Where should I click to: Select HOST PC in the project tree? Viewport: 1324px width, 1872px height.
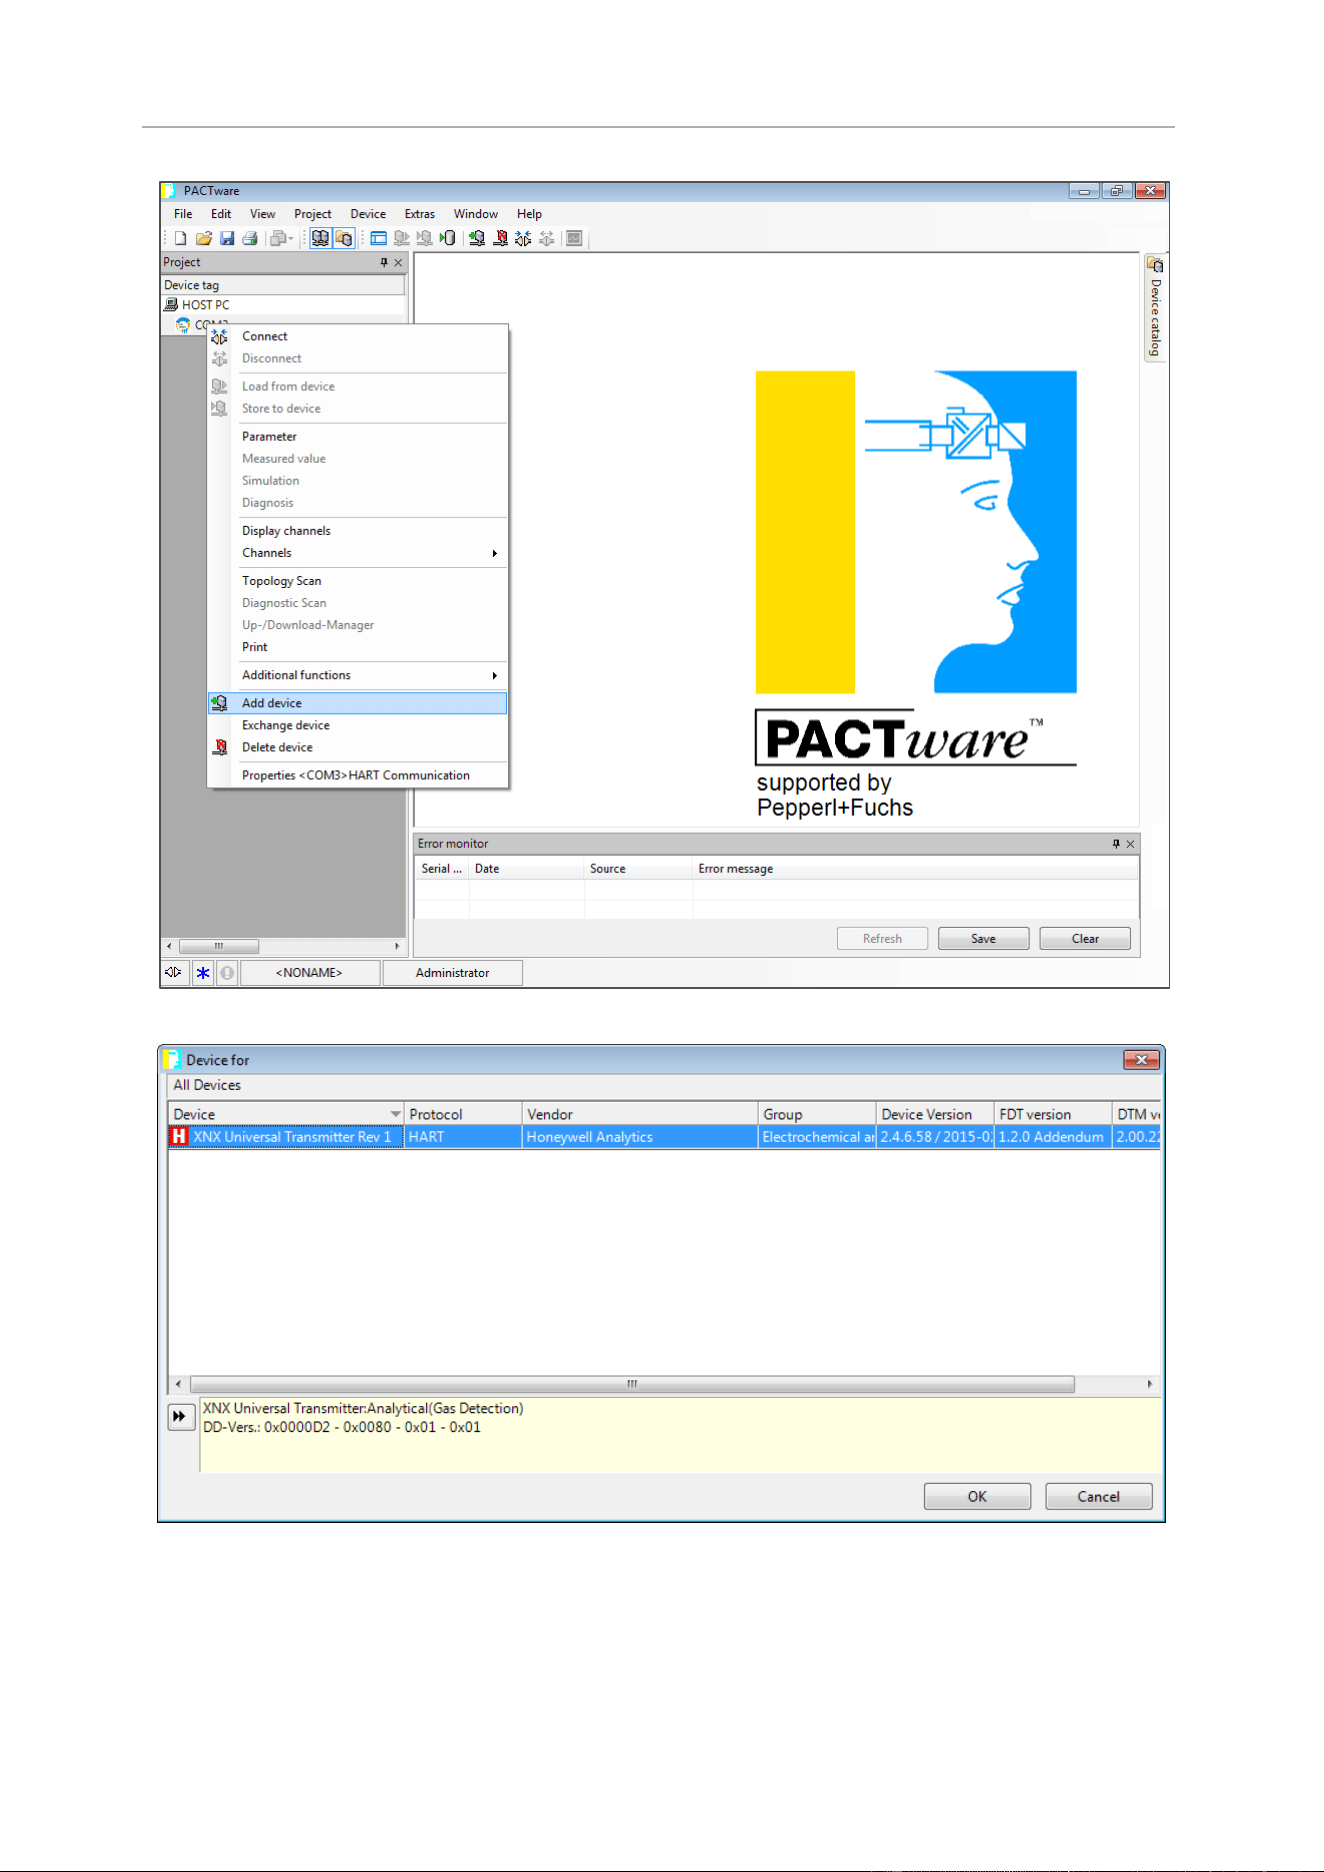206,305
